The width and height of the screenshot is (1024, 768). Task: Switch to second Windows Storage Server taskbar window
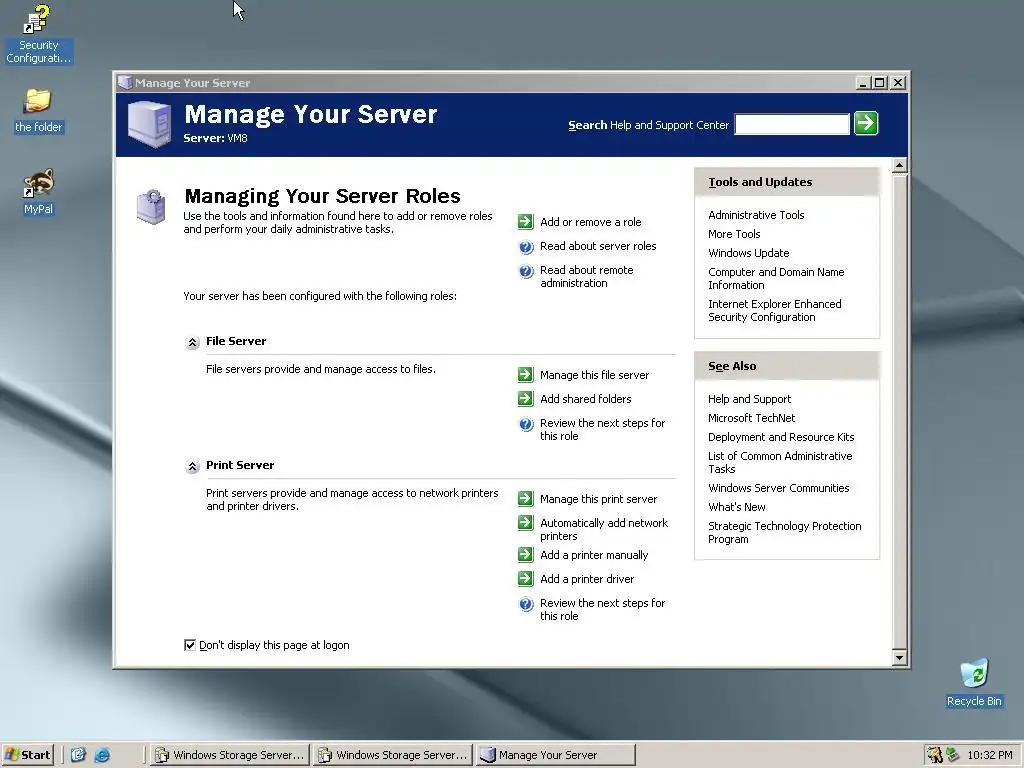(393, 755)
